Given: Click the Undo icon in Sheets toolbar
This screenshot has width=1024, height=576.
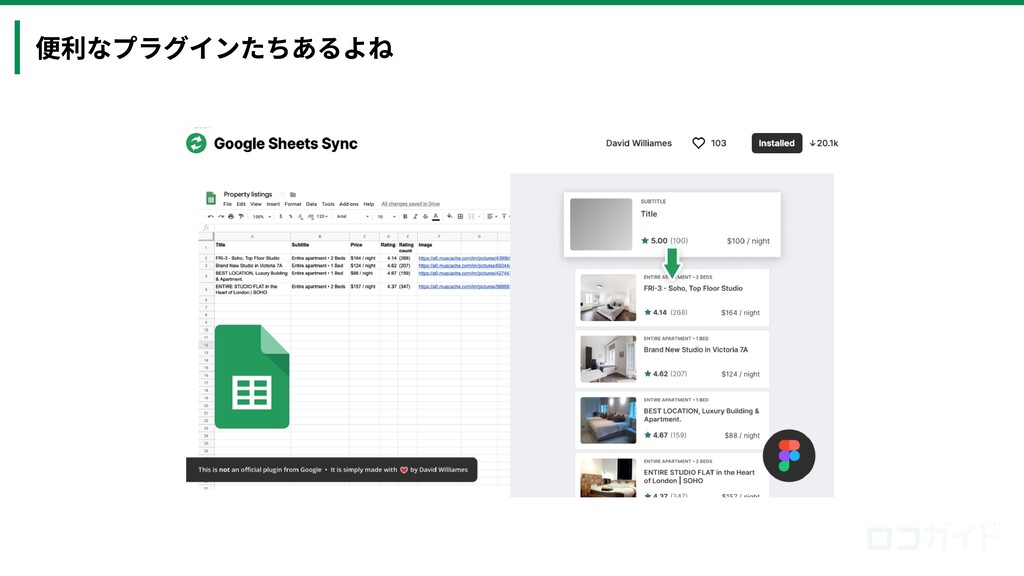Looking at the screenshot, I should tap(211, 216).
